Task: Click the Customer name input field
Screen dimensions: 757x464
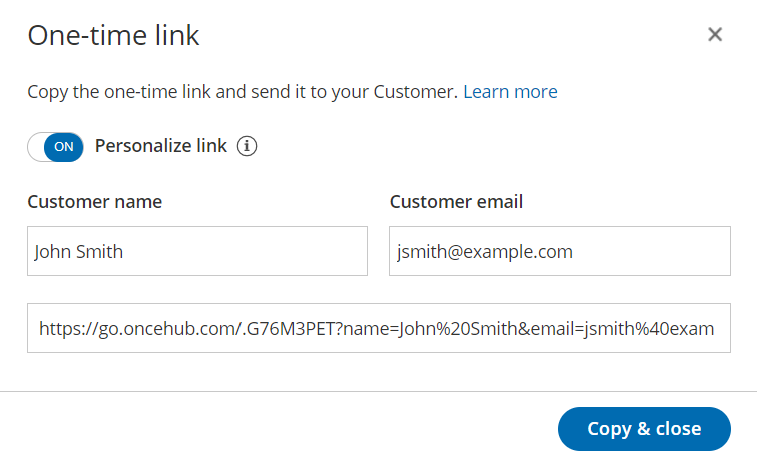Action: pyautogui.click(x=197, y=251)
